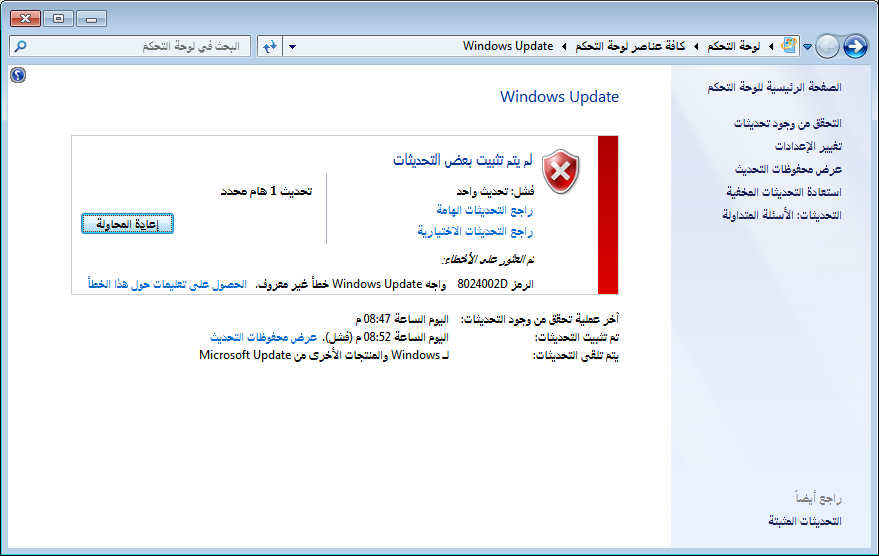Click the greyed-out Forward navigation button

(828, 46)
